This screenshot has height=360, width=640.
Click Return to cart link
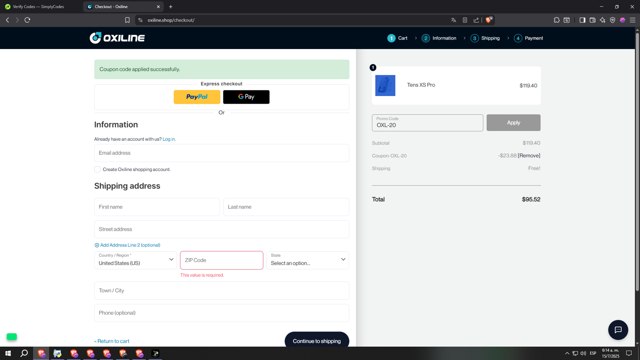[112, 341]
